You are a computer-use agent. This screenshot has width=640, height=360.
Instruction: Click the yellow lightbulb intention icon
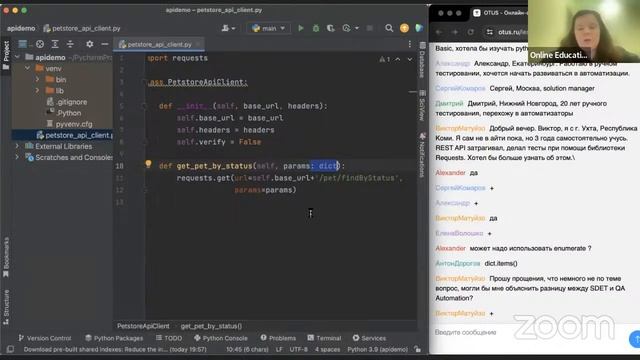148,164
